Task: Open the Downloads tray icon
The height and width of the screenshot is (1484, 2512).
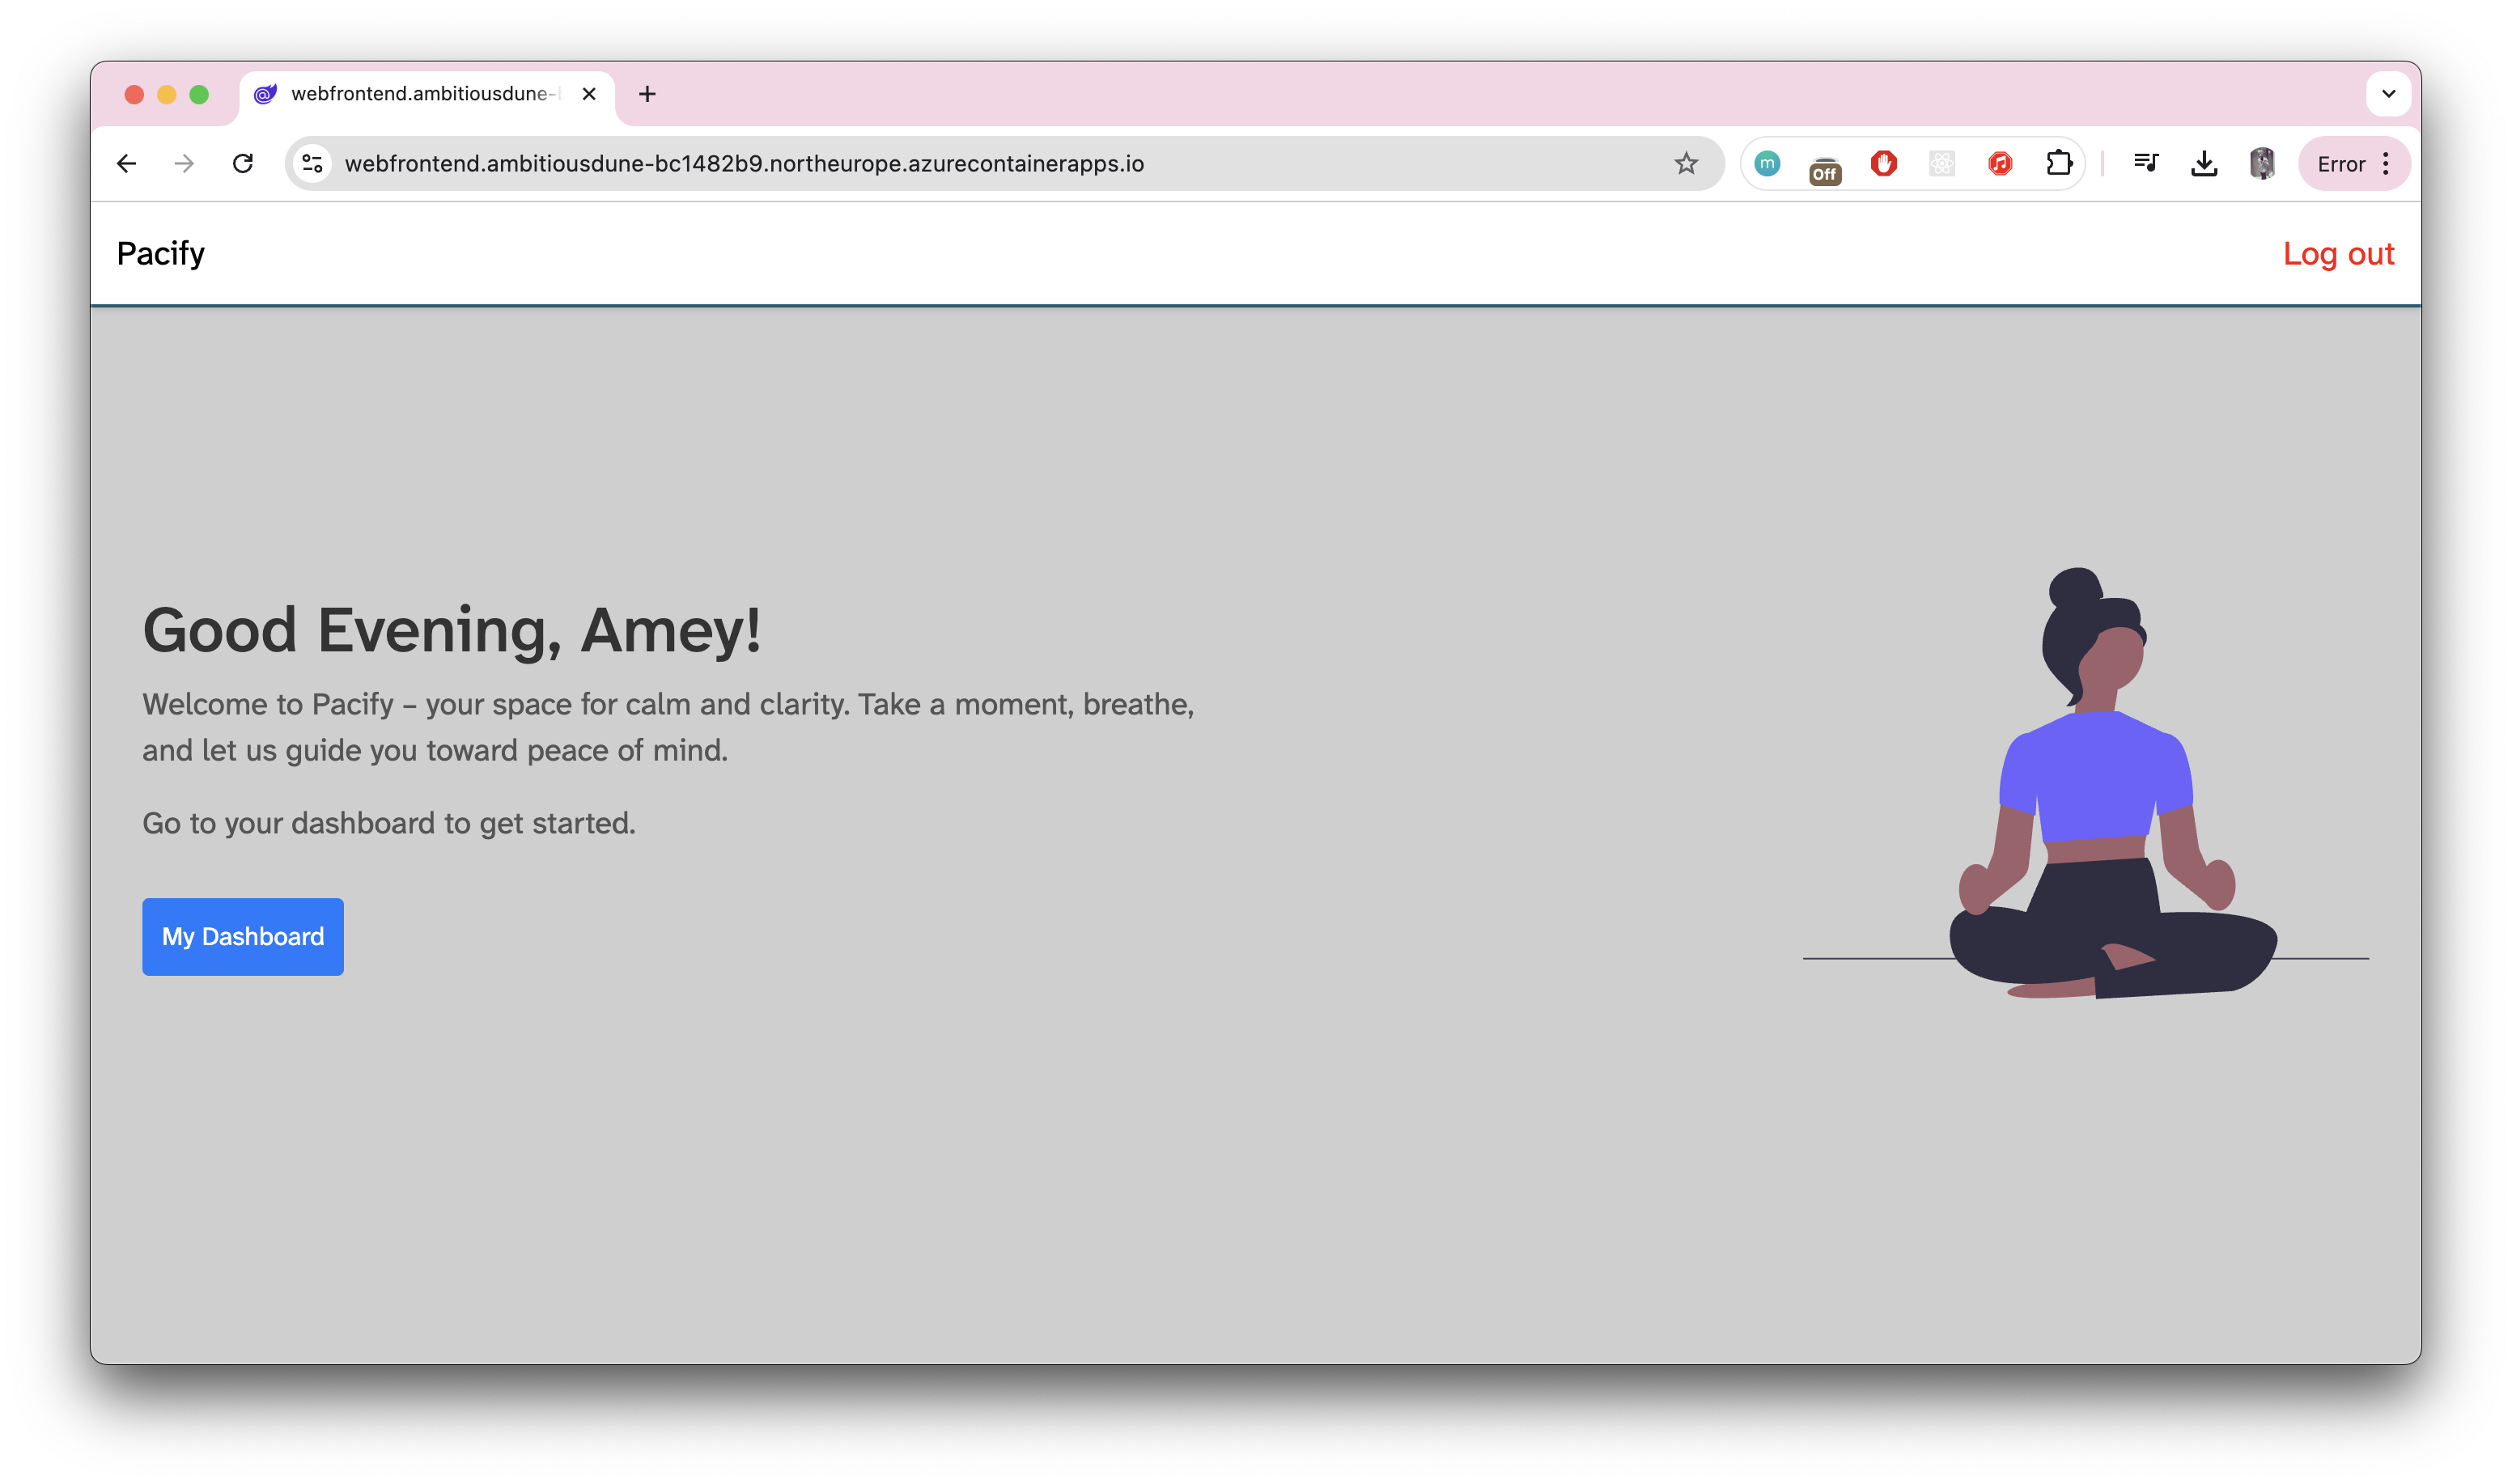Action: 2204,163
